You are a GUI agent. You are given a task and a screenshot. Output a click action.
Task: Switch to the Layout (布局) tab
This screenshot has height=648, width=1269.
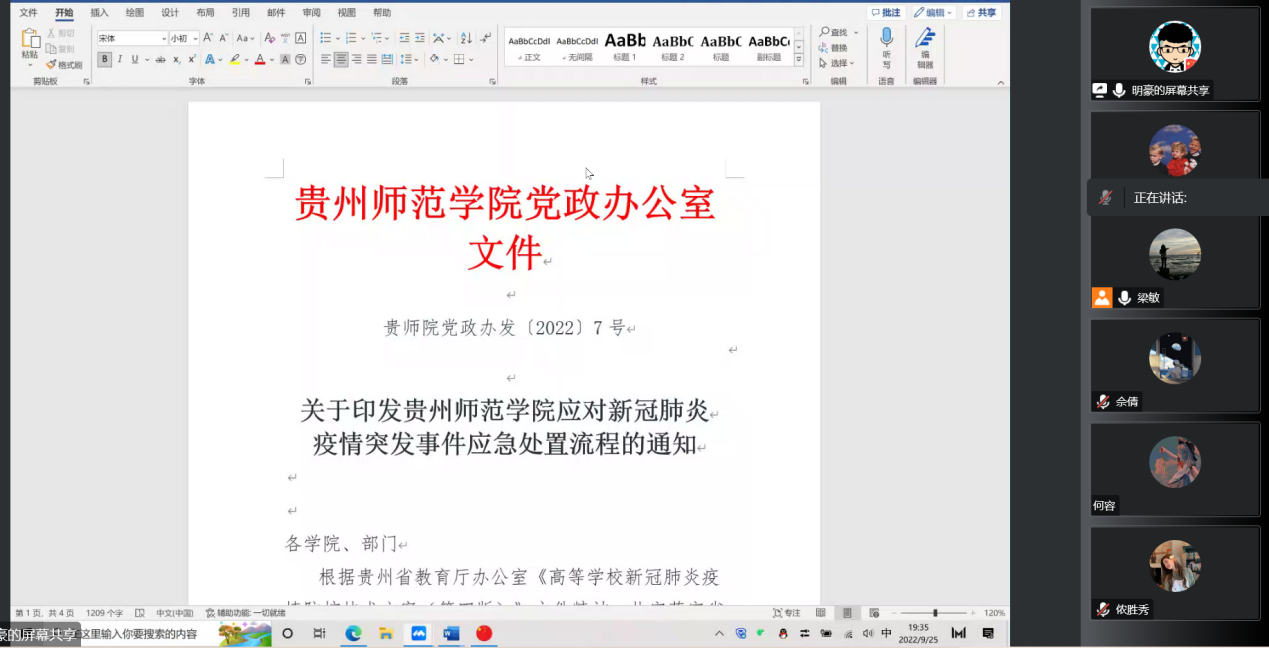(x=205, y=13)
